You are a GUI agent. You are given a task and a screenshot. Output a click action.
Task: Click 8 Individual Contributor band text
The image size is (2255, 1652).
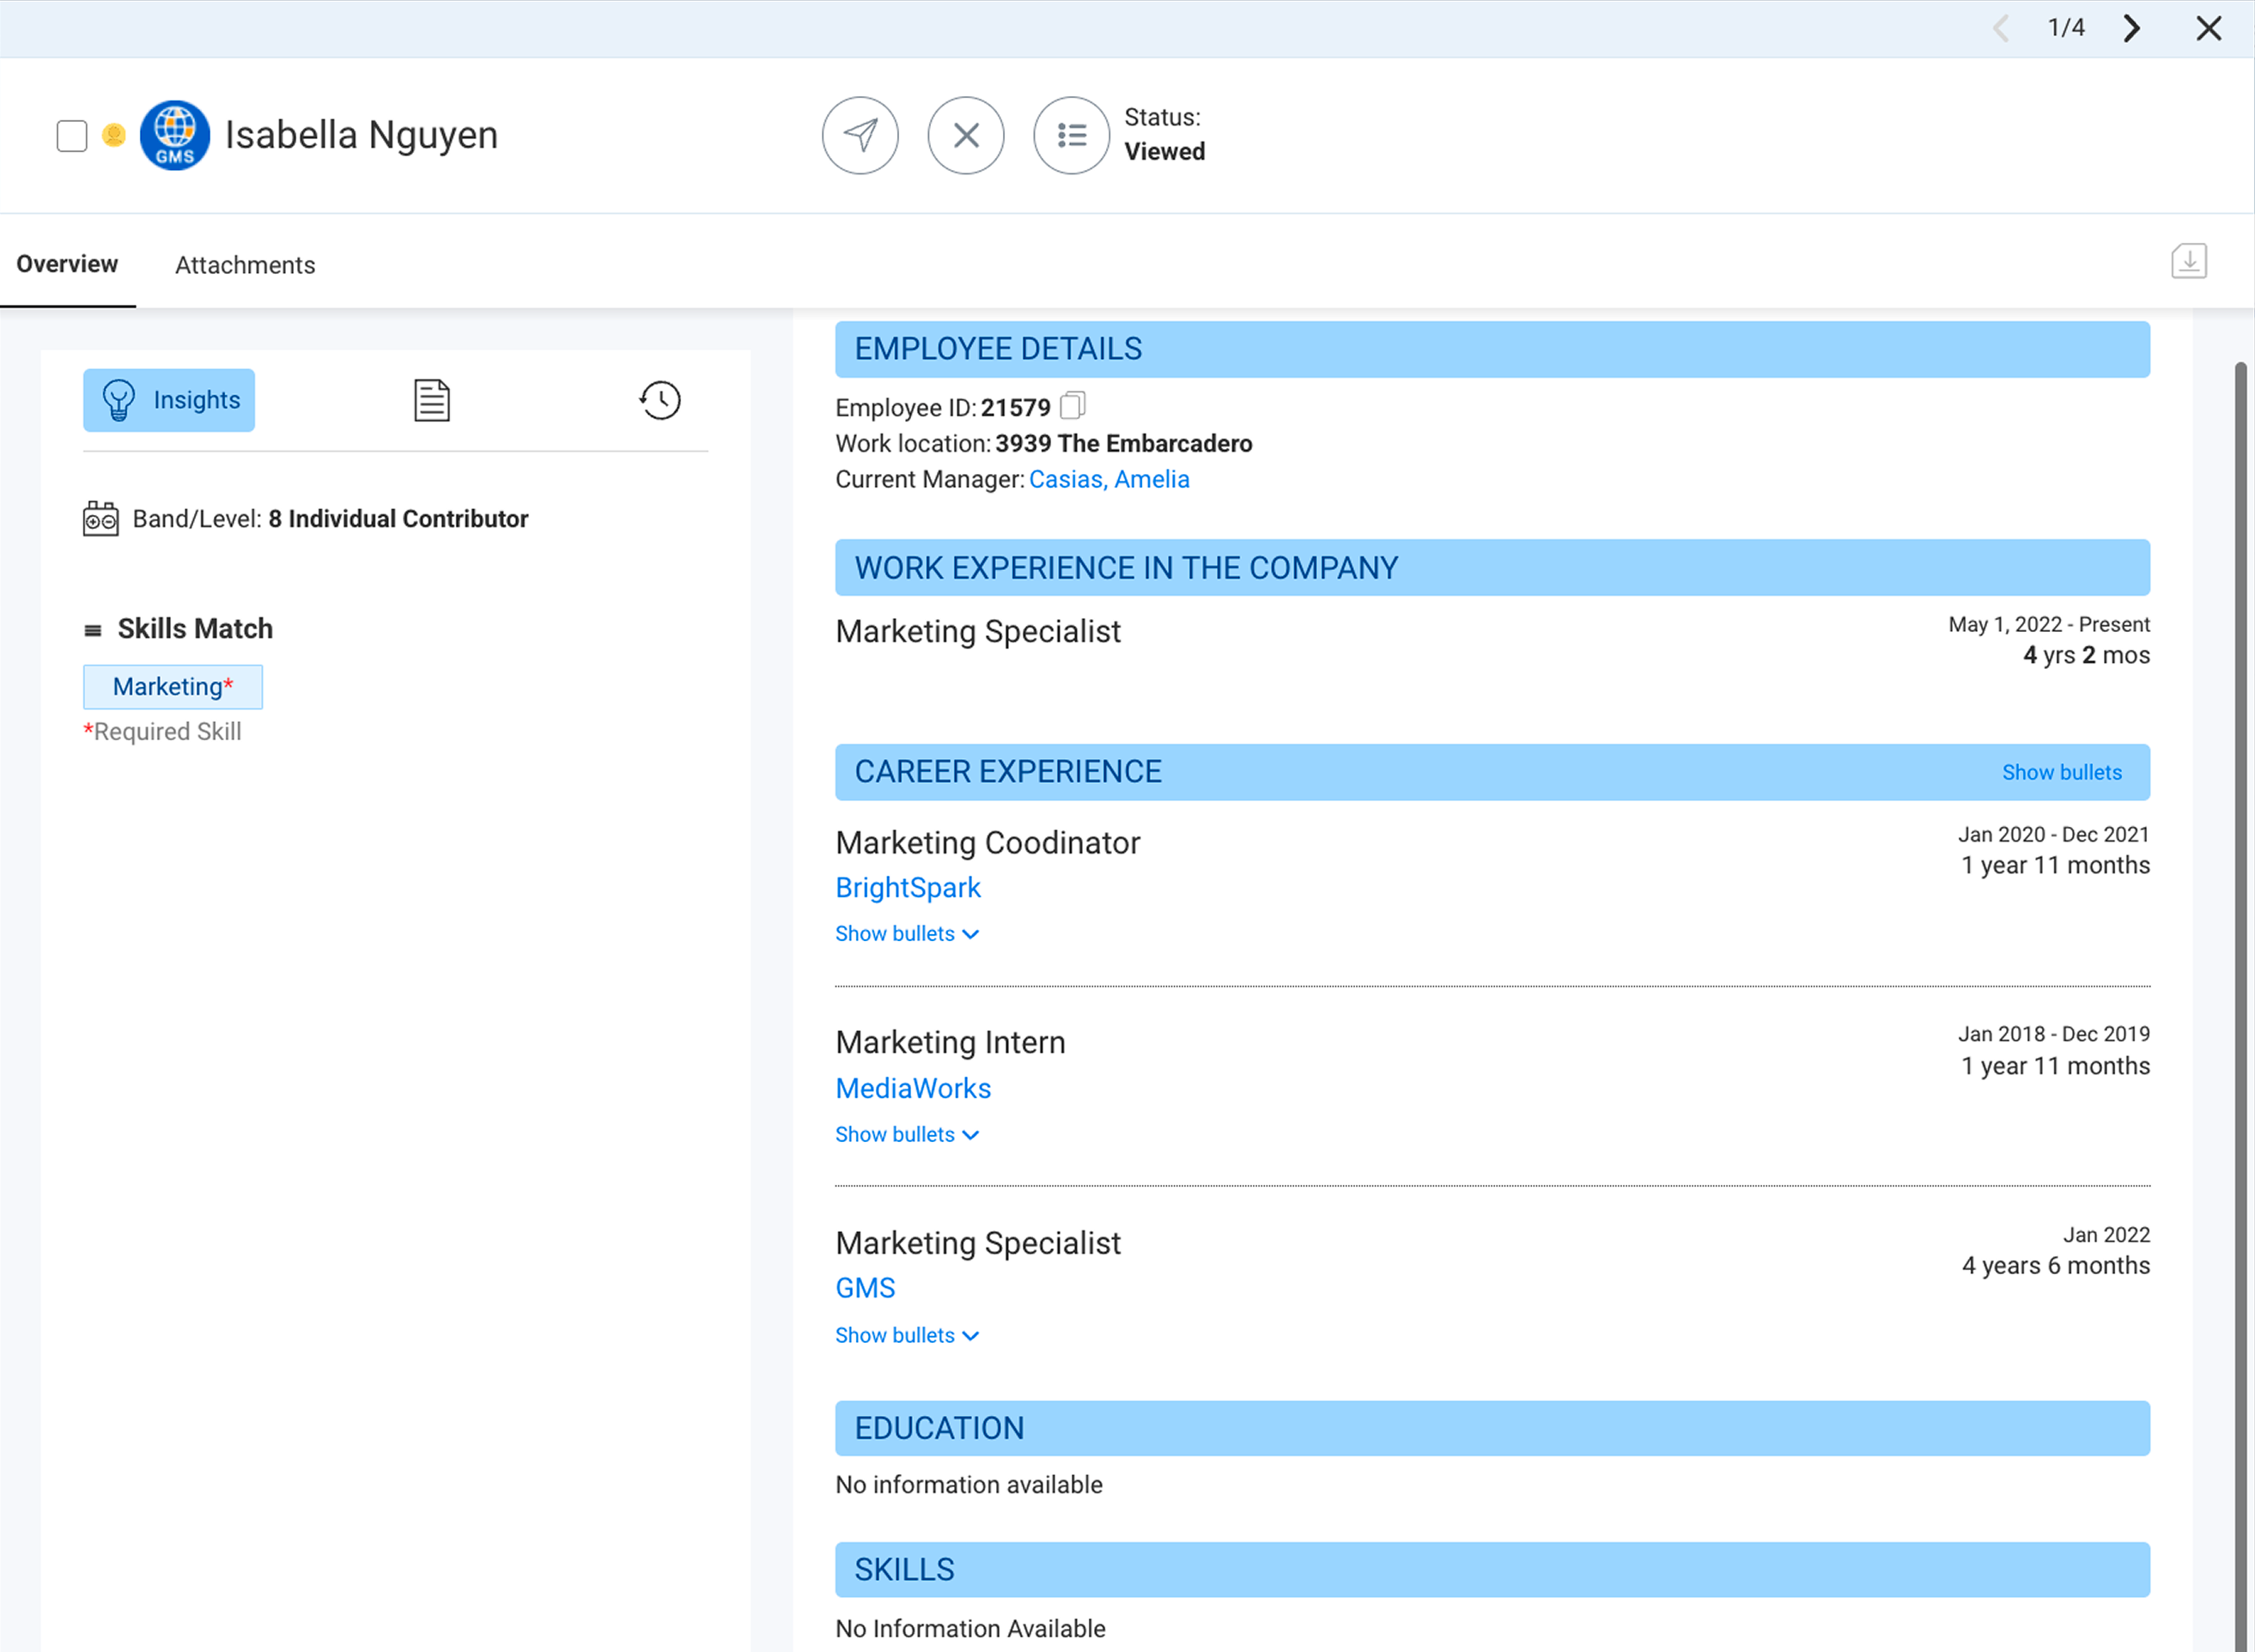pyautogui.click(x=398, y=519)
